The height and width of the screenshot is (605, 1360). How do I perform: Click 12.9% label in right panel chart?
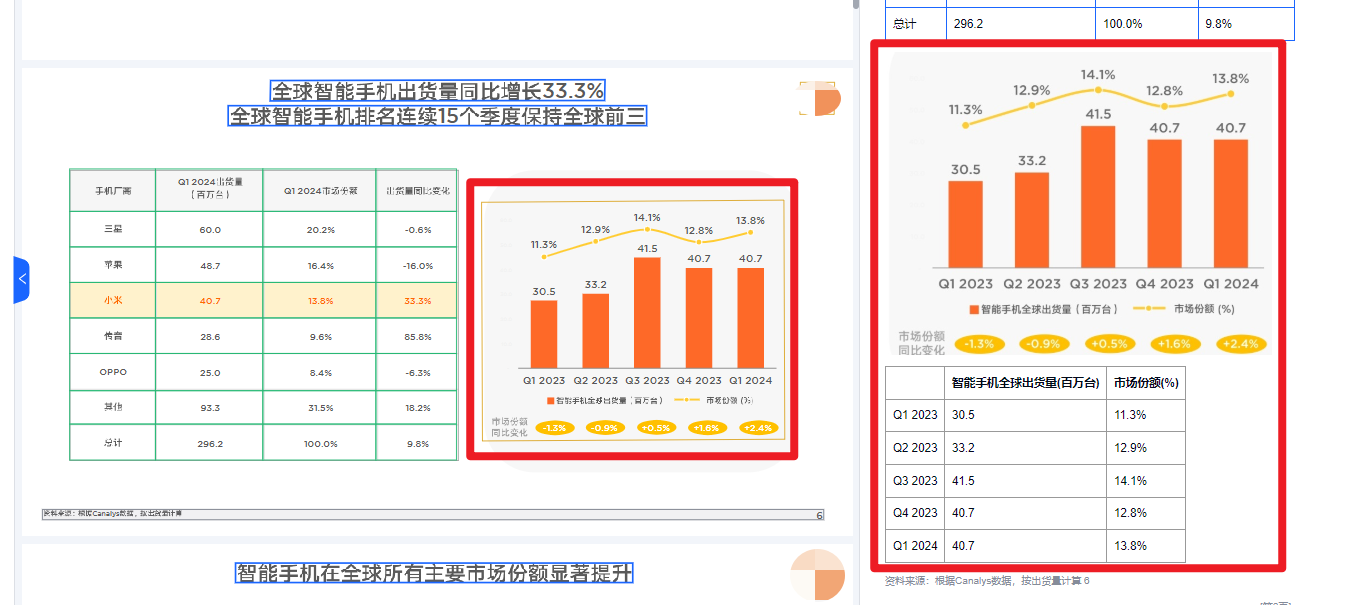pos(1032,90)
